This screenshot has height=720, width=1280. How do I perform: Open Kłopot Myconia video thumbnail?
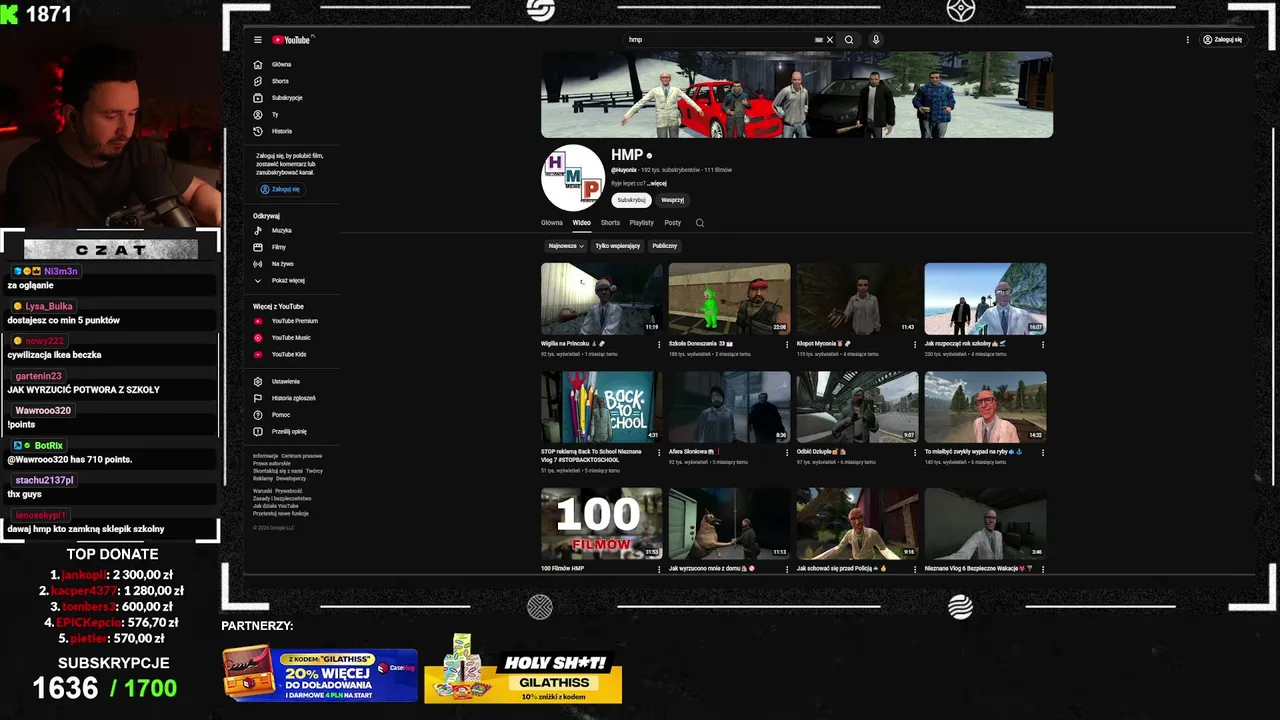(x=857, y=298)
